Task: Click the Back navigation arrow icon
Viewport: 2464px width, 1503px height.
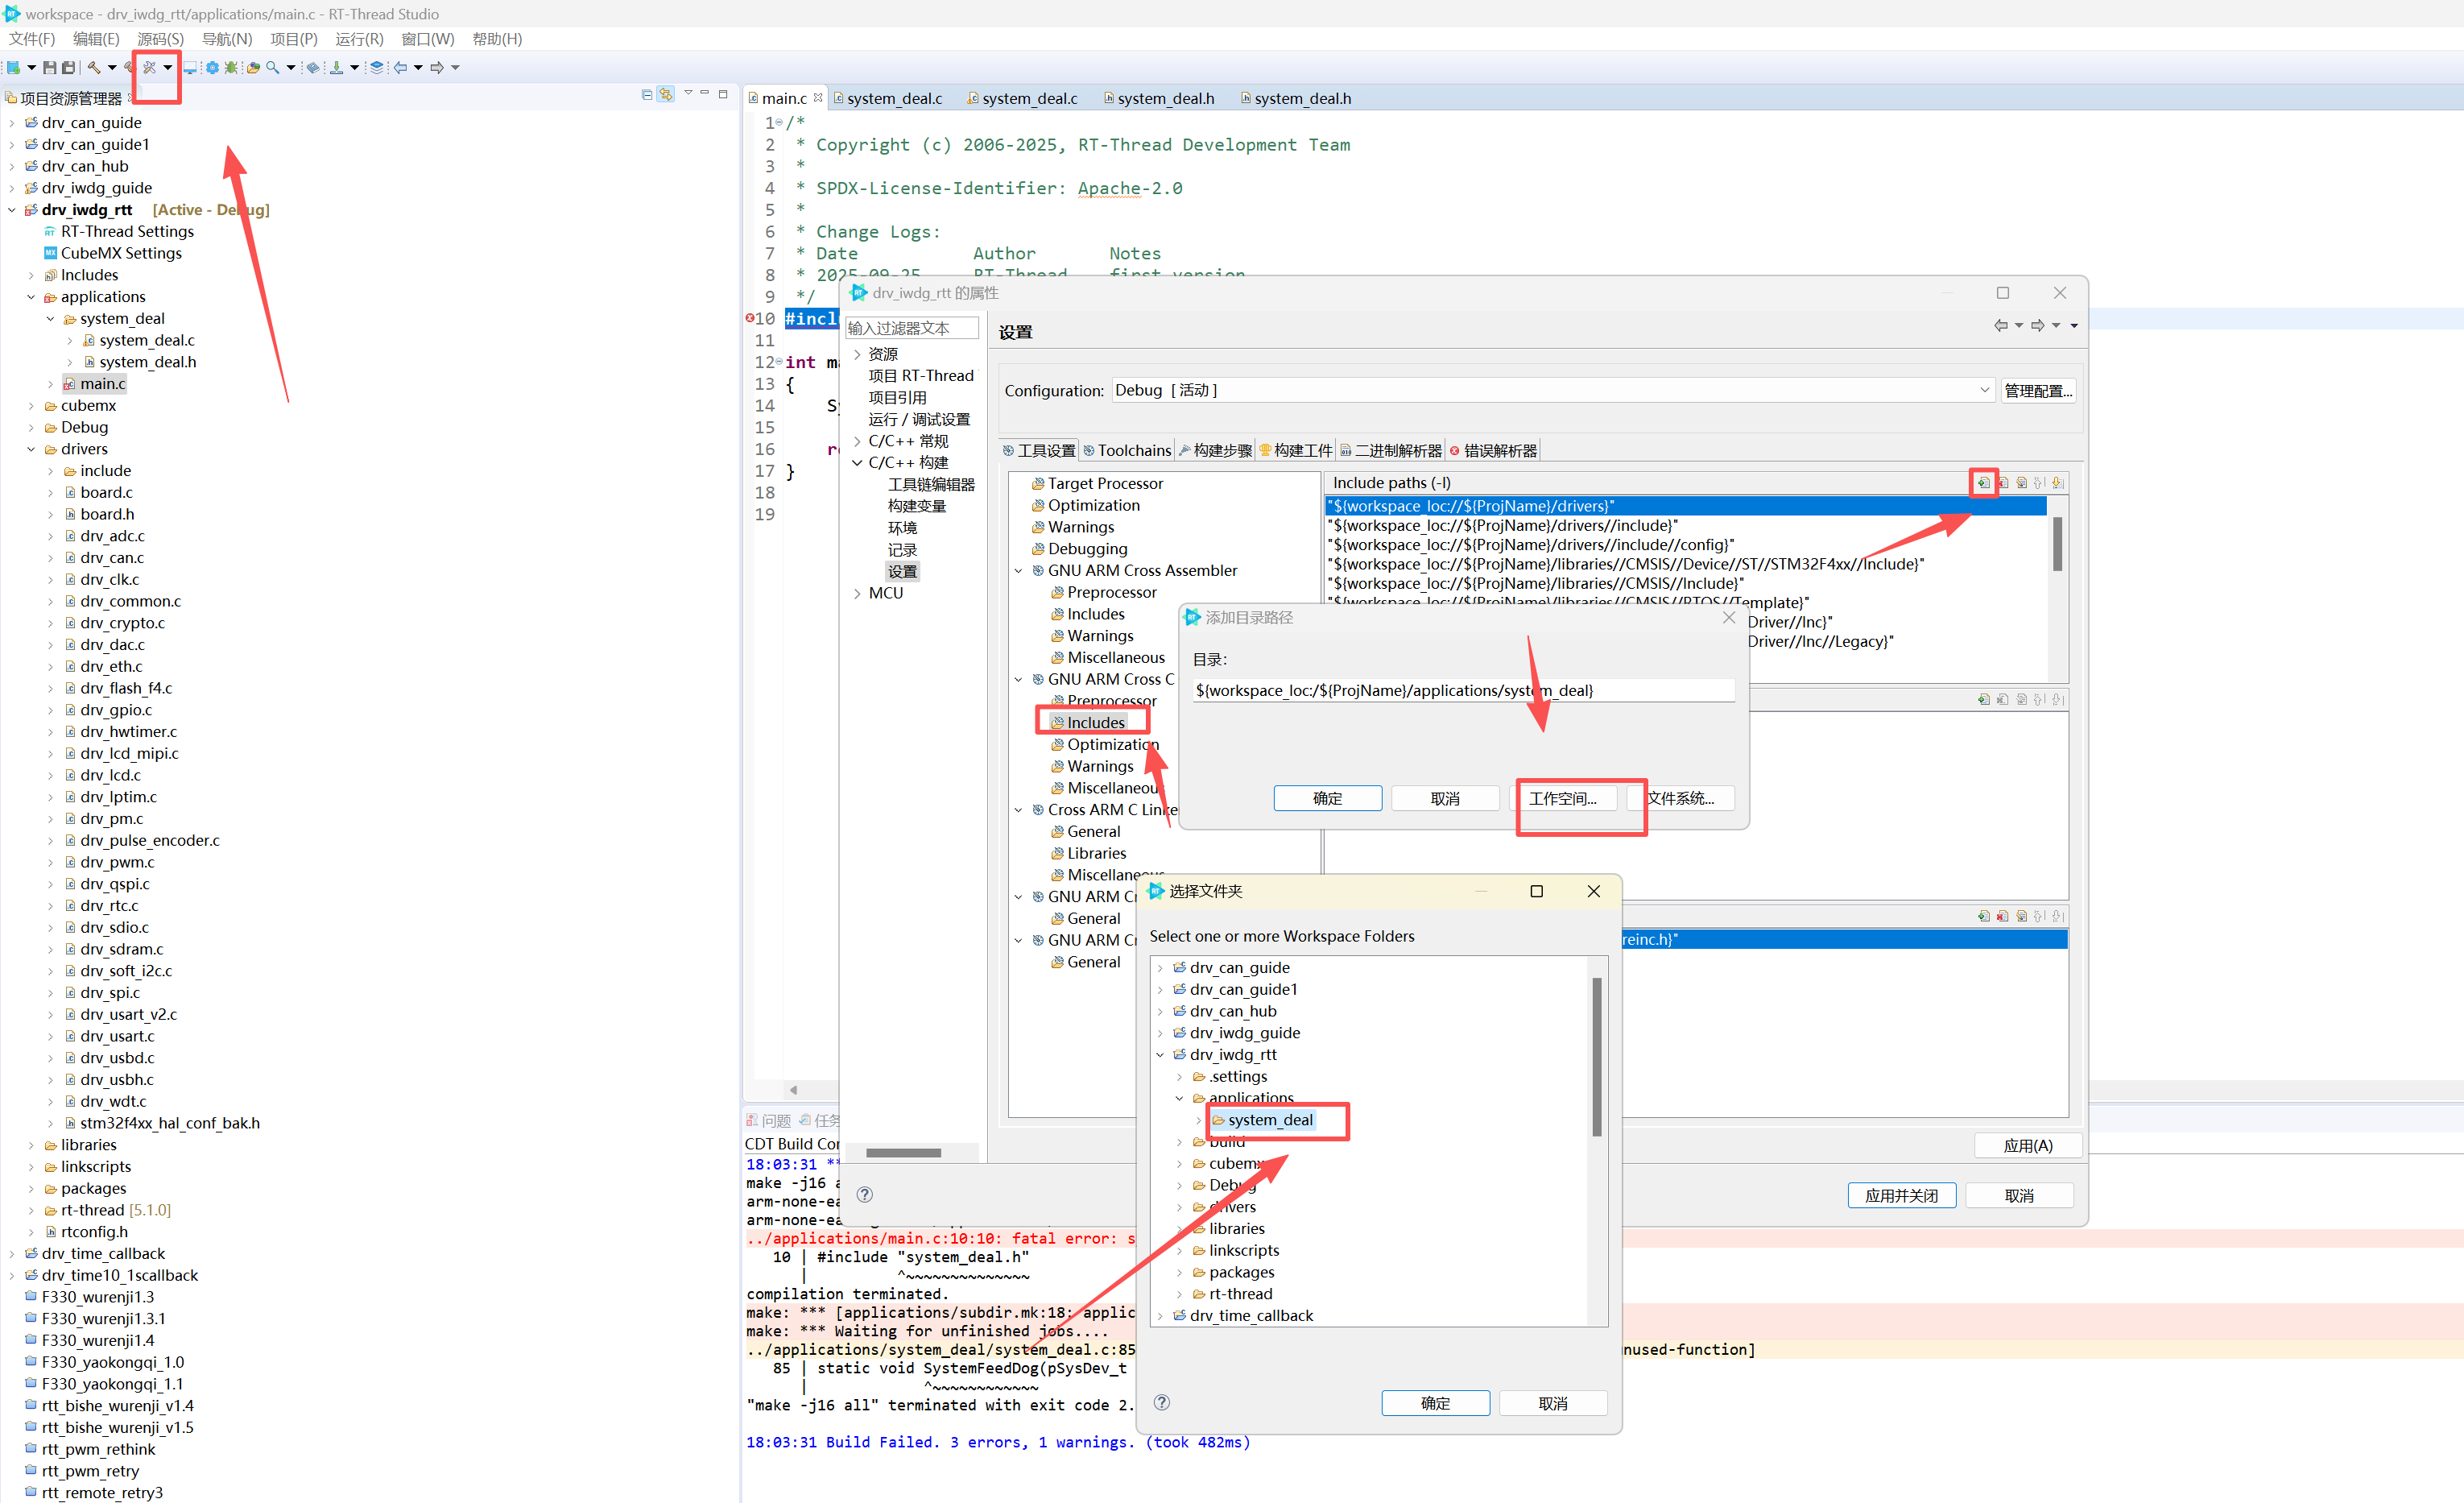Action: pos(401,67)
